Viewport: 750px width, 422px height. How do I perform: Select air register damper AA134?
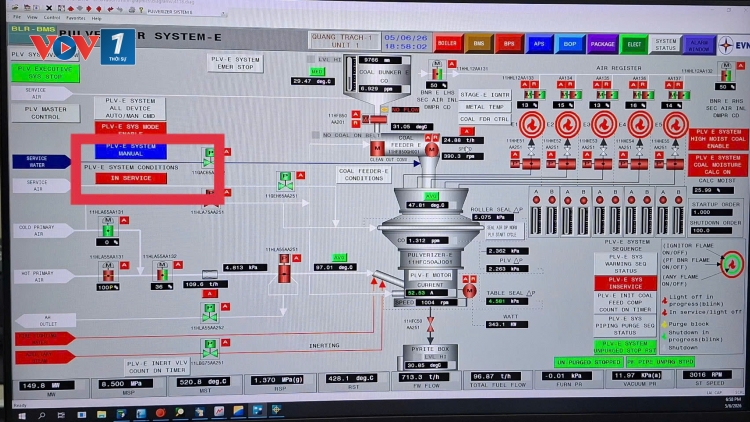pos(570,95)
